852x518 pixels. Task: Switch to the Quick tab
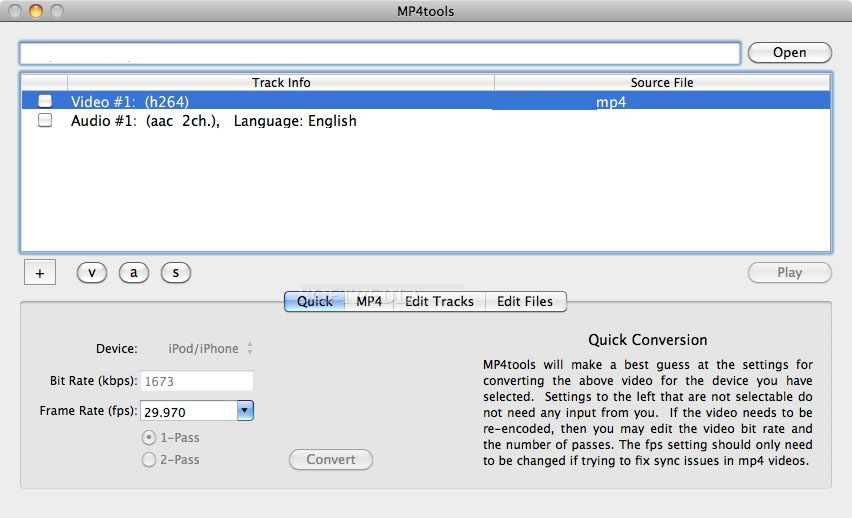(315, 302)
